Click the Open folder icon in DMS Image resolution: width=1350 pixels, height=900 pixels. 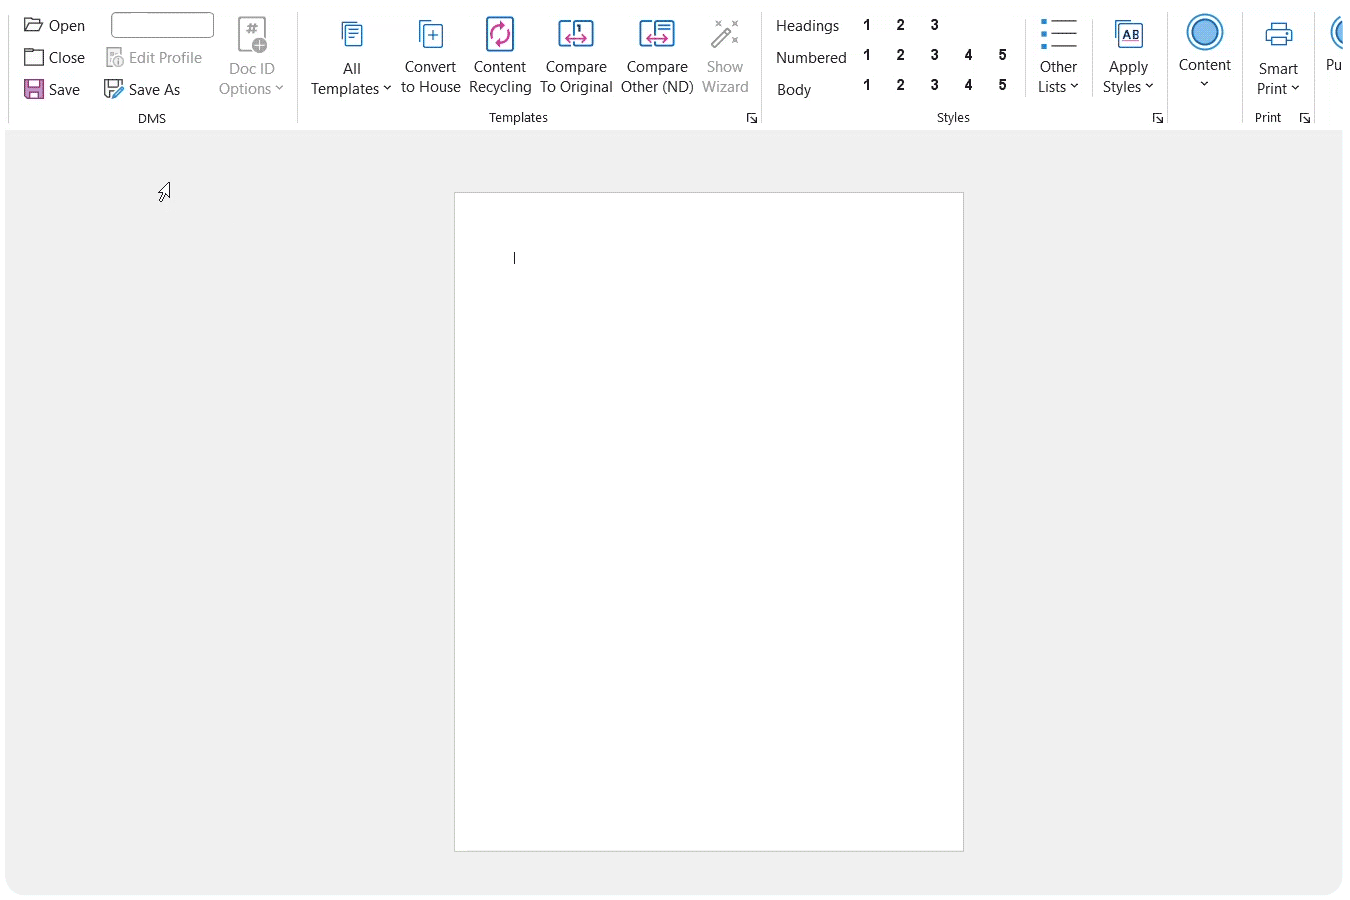[34, 25]
